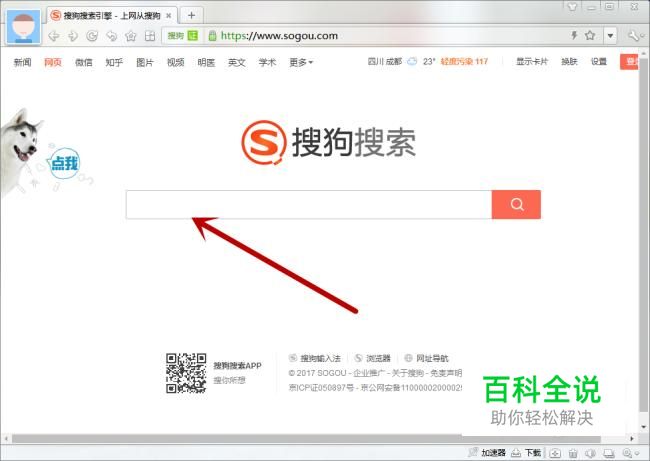The width and height of the screenshot is (650, 461).
Task: Click the red magnifier search button
Action: 517,204
